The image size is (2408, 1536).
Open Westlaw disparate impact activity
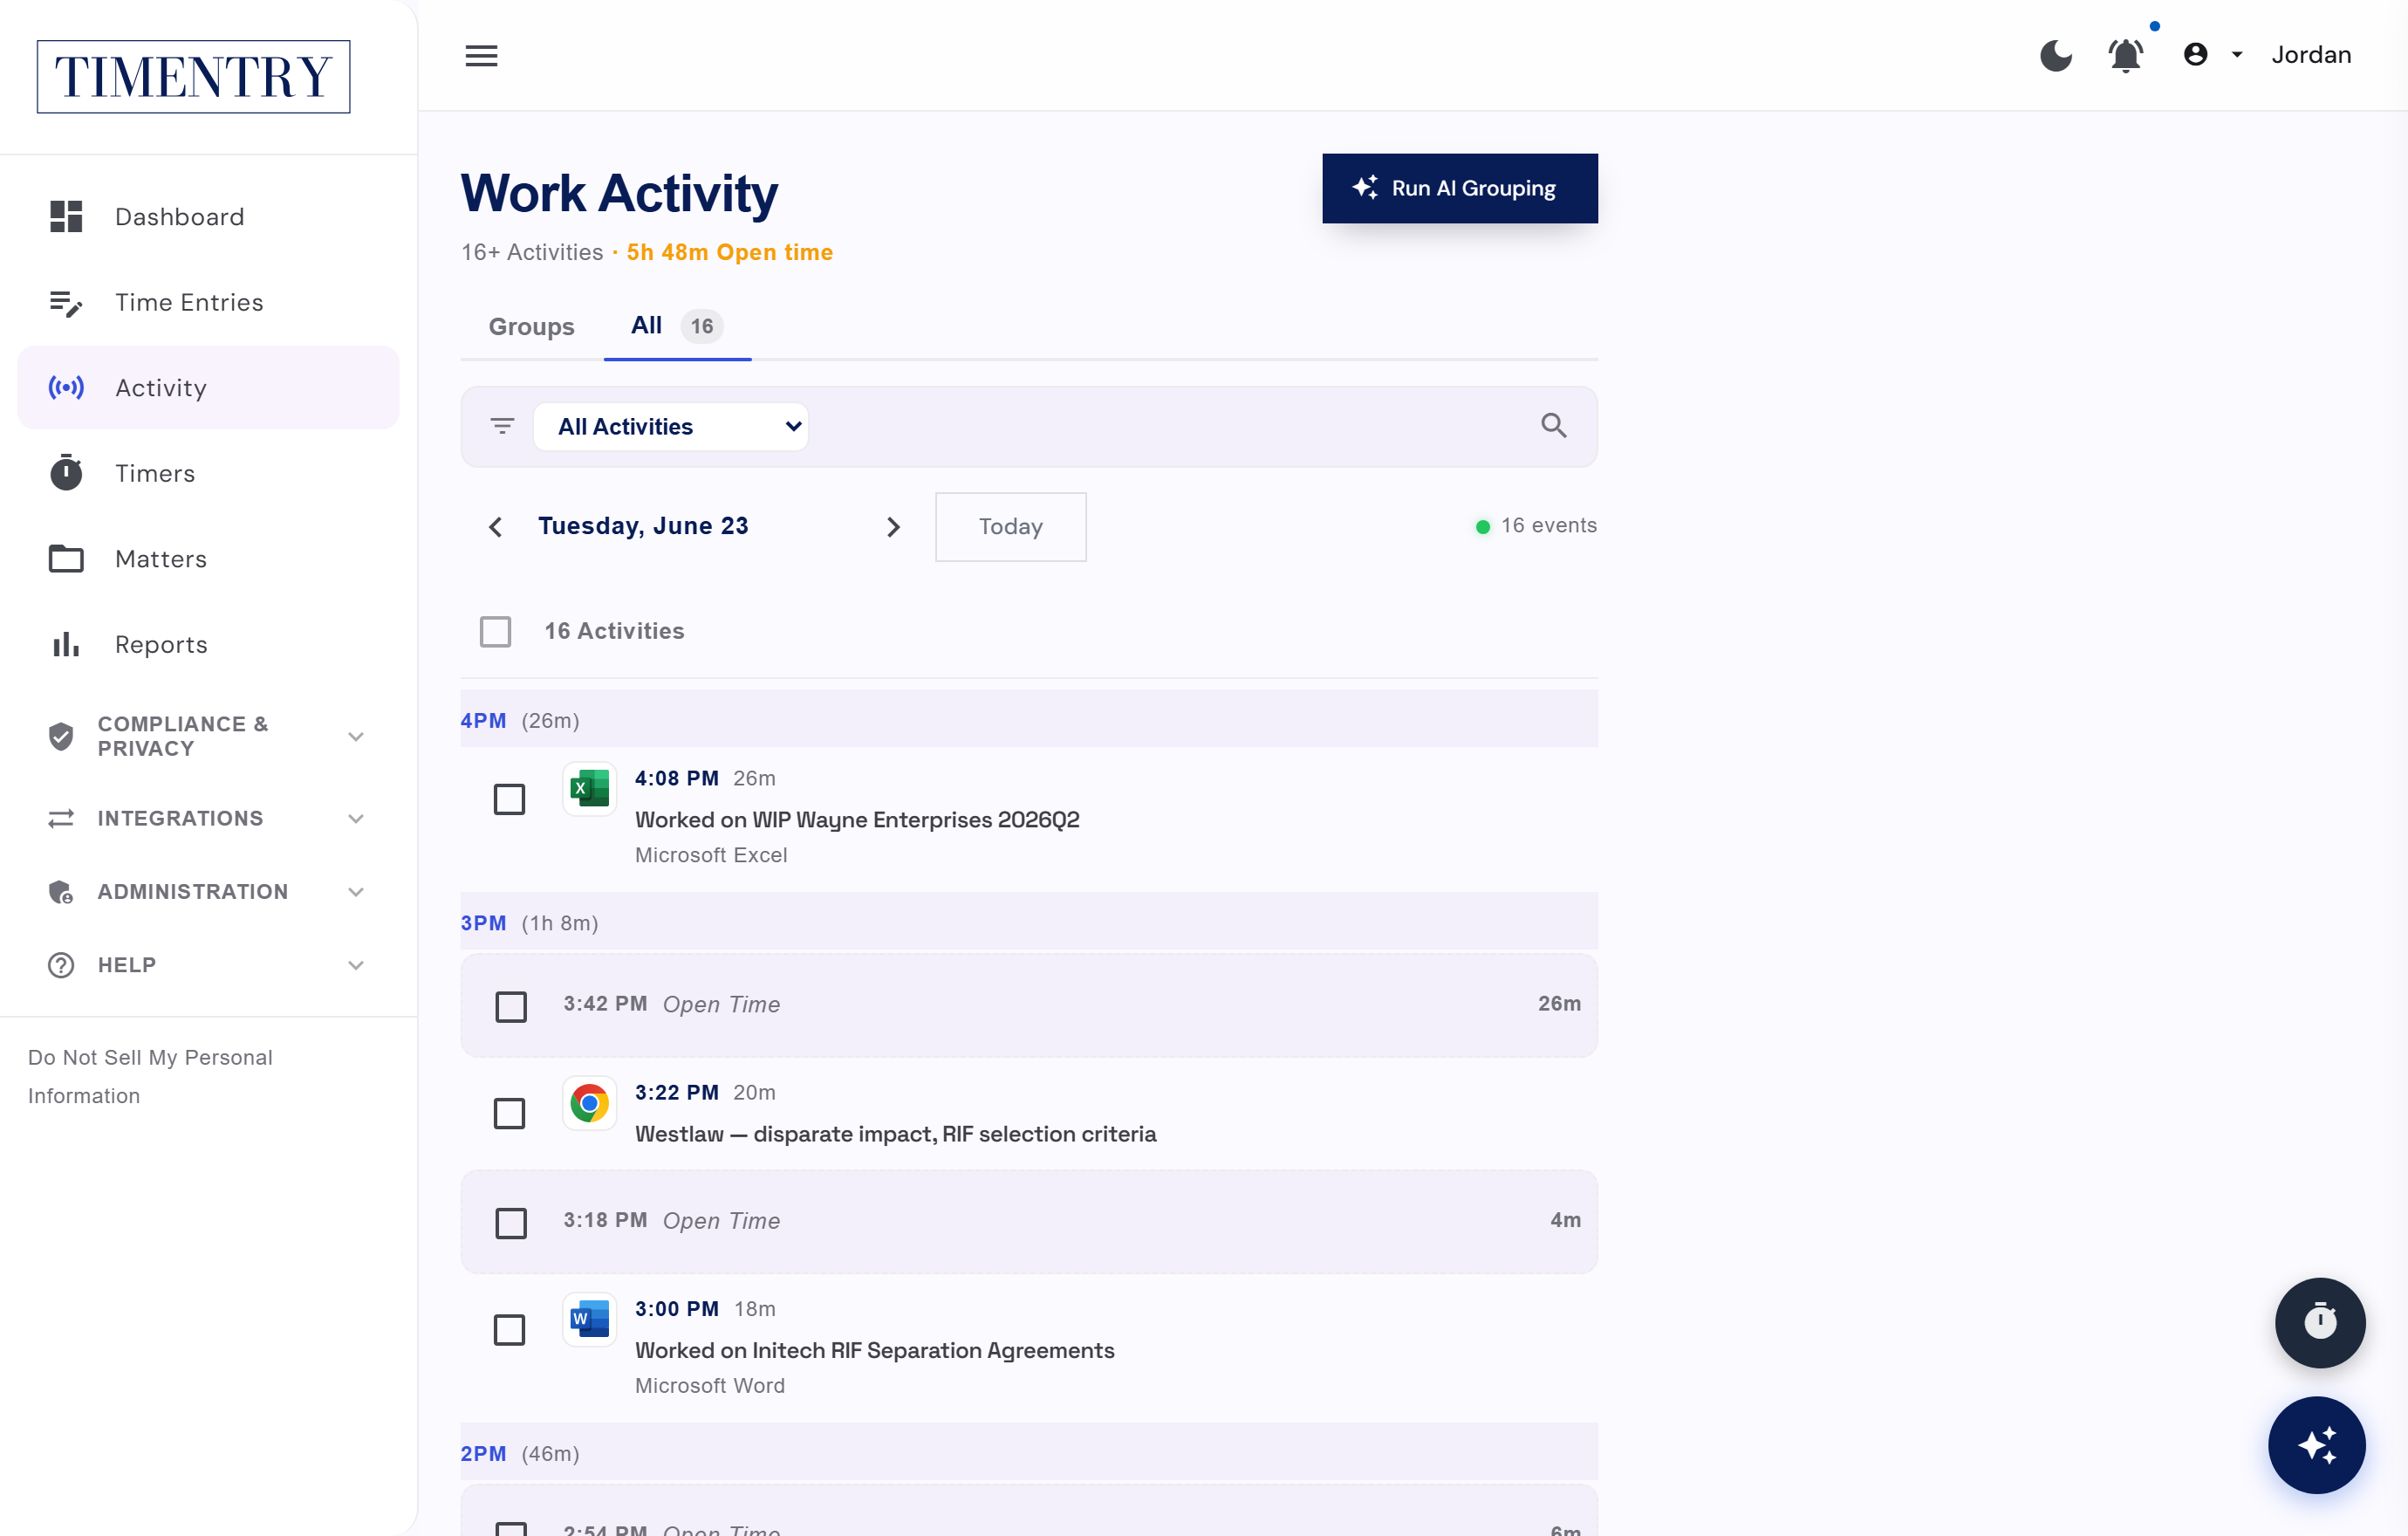895,1134
